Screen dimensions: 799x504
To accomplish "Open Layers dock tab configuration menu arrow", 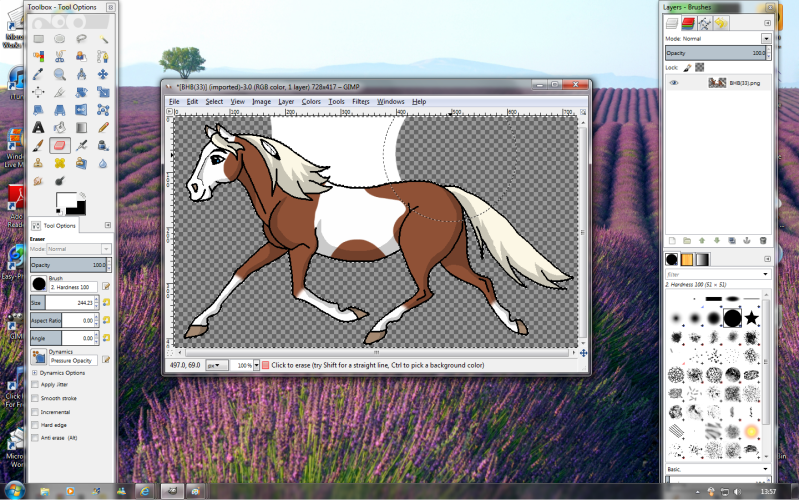I will coord(767,23).
